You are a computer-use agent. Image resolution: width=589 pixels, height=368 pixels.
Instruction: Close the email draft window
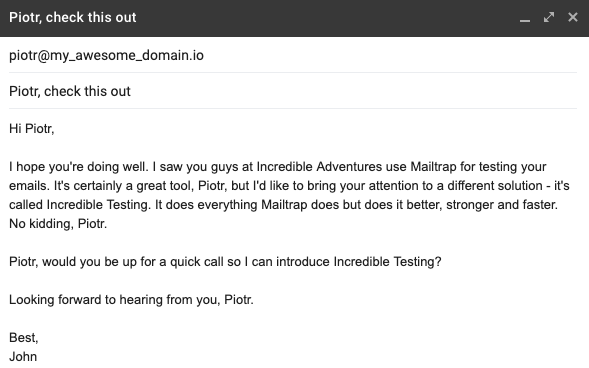click(x=572, y=17)
